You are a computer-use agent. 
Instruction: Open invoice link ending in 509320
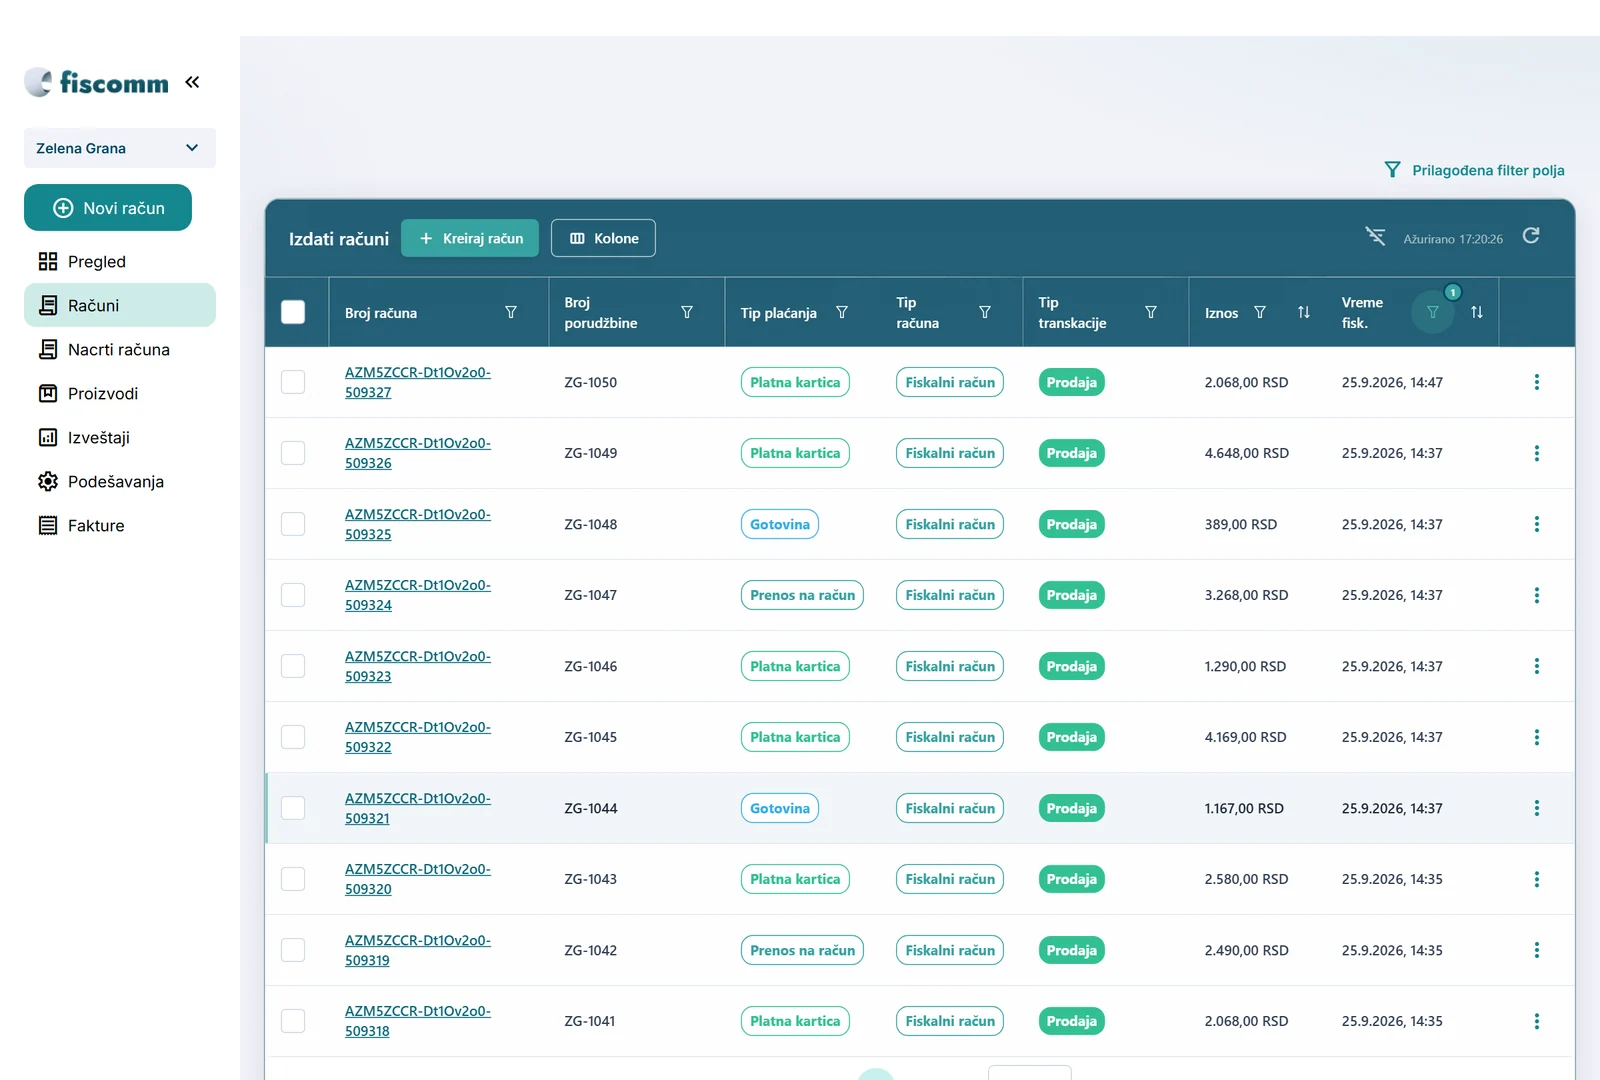click(x=418, y=879)
